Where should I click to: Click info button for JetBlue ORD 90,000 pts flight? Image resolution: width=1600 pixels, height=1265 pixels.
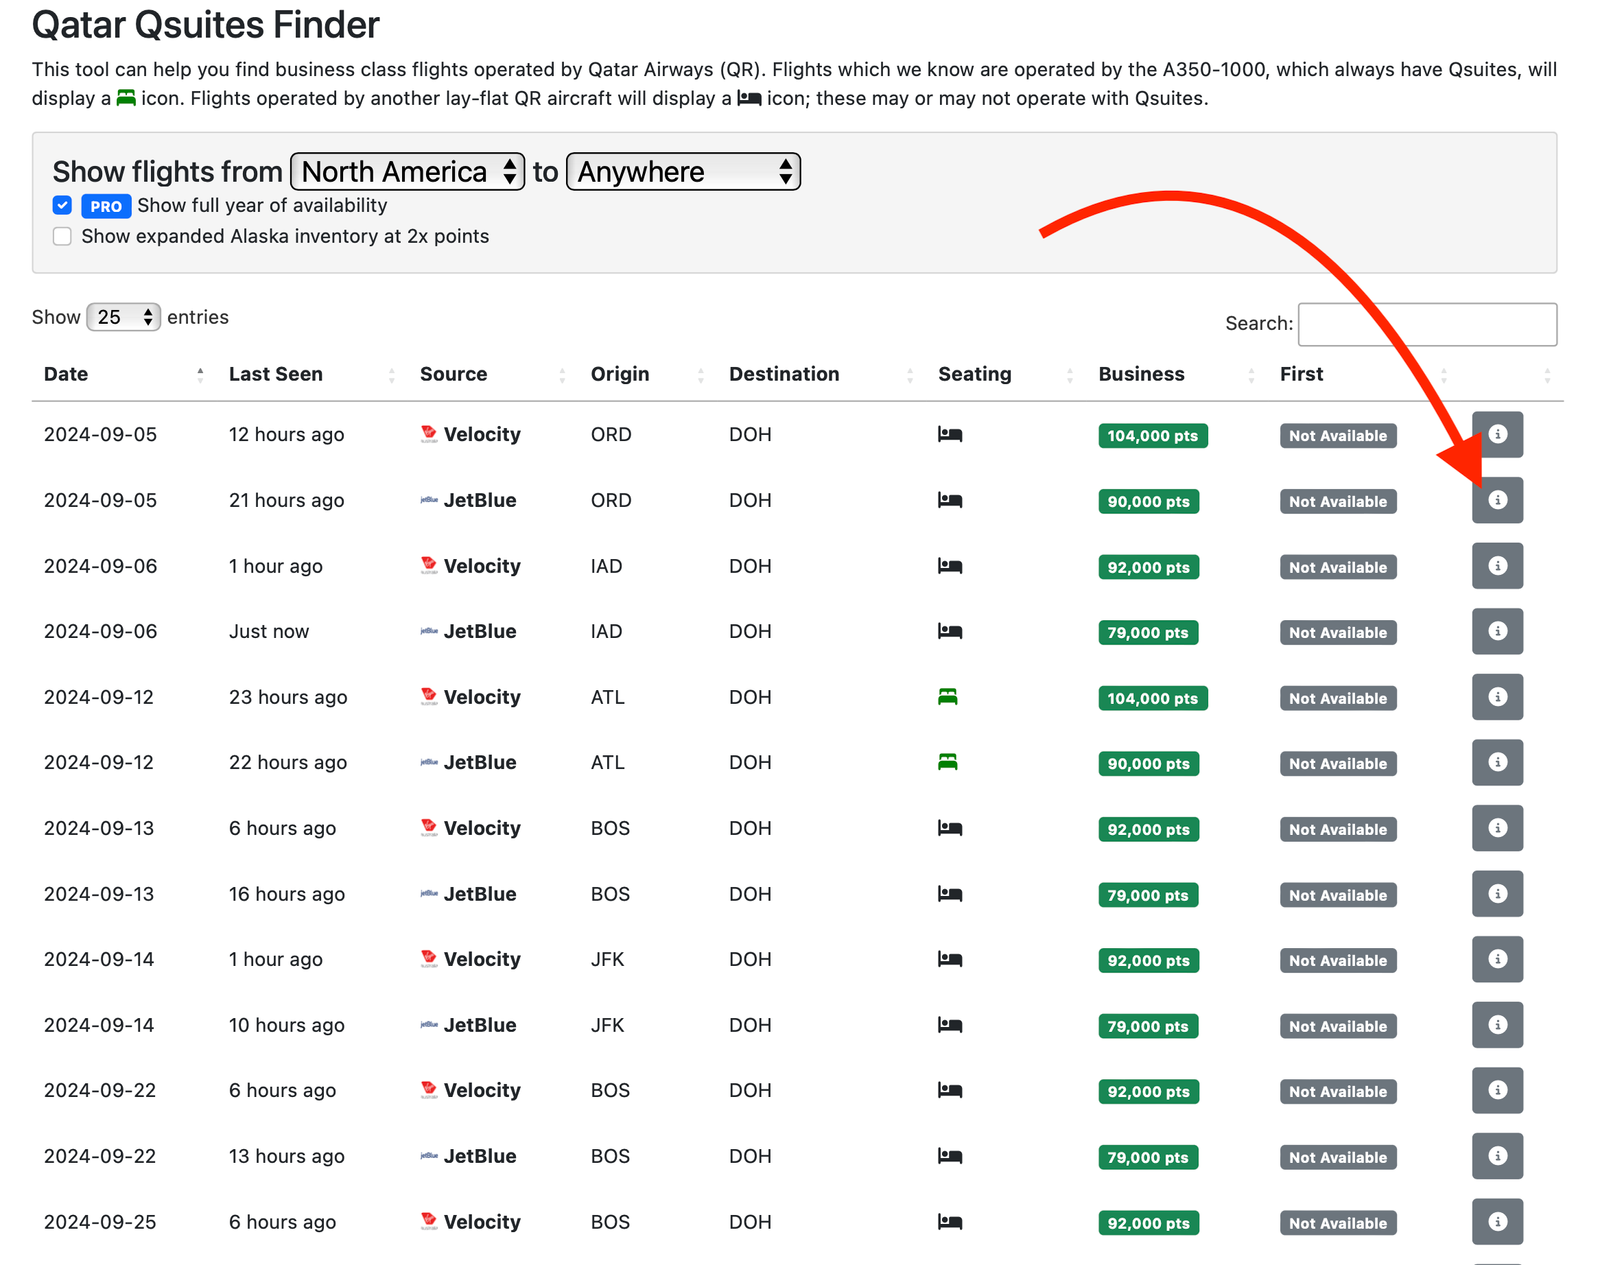[1496, 500]
